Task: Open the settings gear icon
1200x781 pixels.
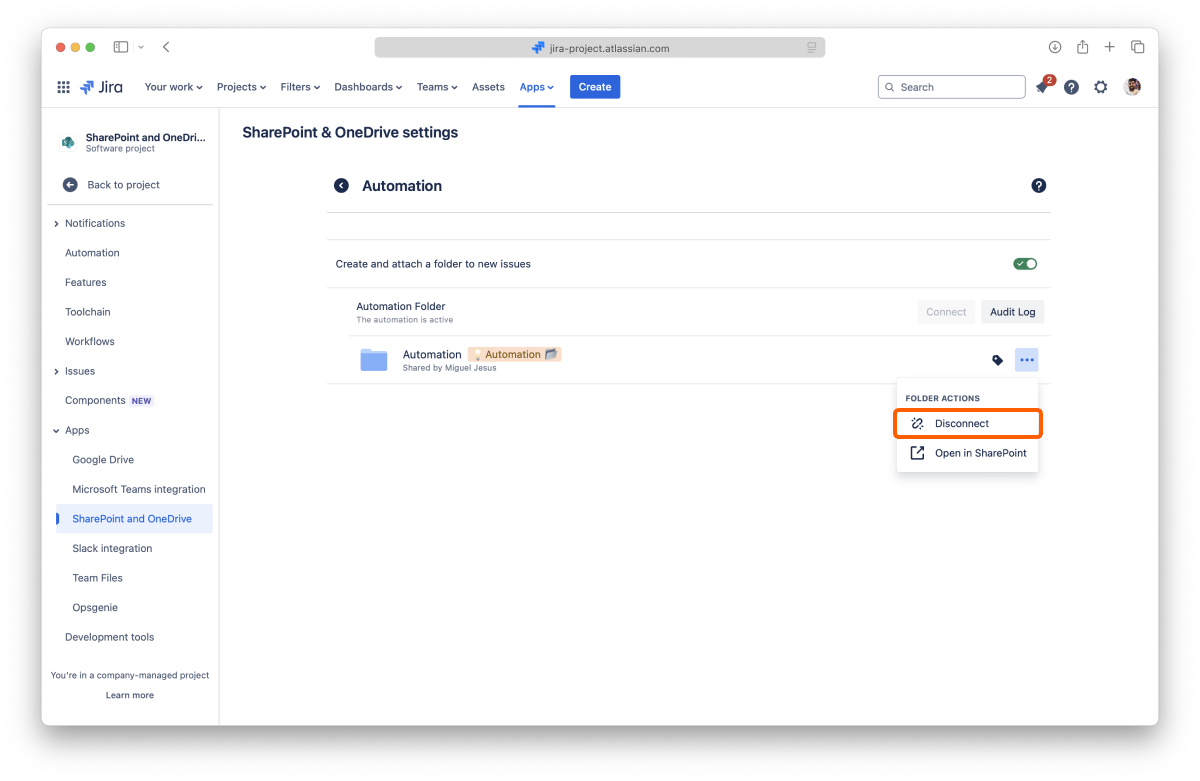Action: click(1101, 87)
